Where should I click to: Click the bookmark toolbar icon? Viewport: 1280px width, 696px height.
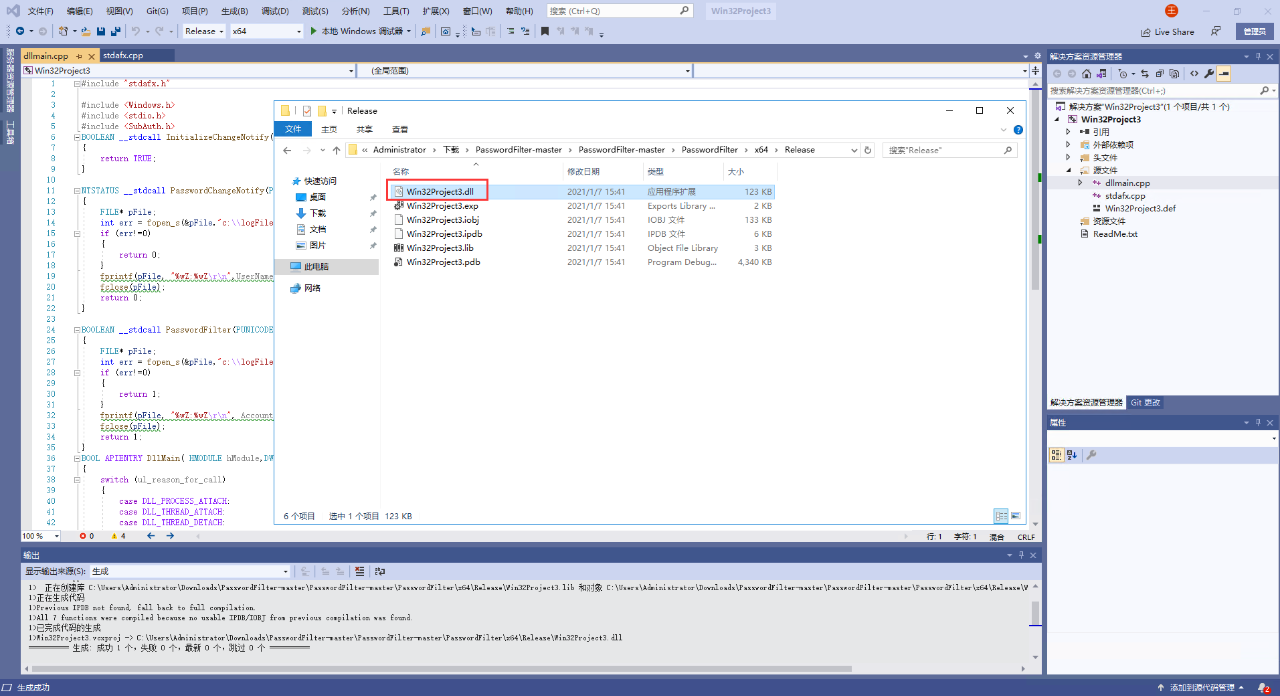545,31
